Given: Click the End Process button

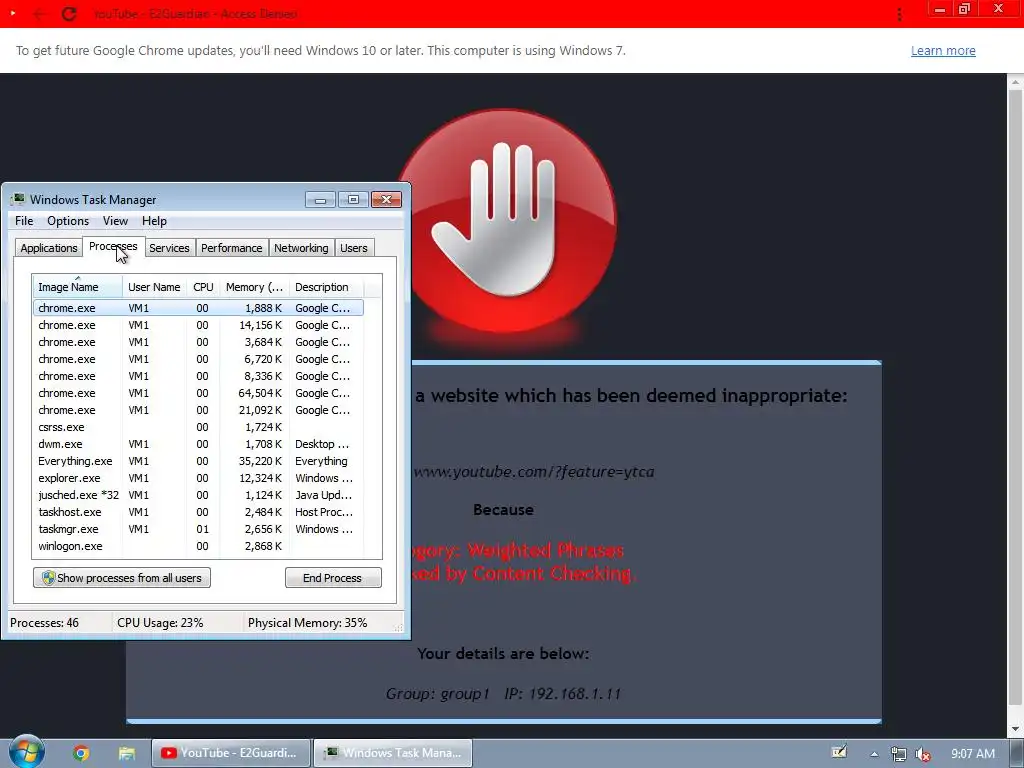Looking at the screenshot, I should tap(333, 578).
